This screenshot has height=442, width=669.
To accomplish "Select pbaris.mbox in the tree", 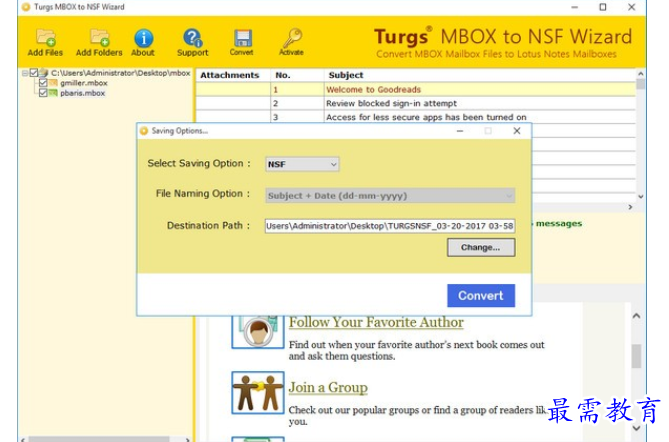I will [x=82, y=93].
